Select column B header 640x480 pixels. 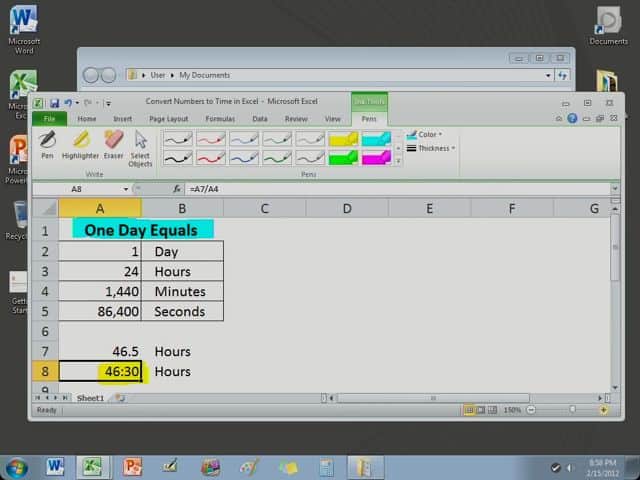point(182,209)
